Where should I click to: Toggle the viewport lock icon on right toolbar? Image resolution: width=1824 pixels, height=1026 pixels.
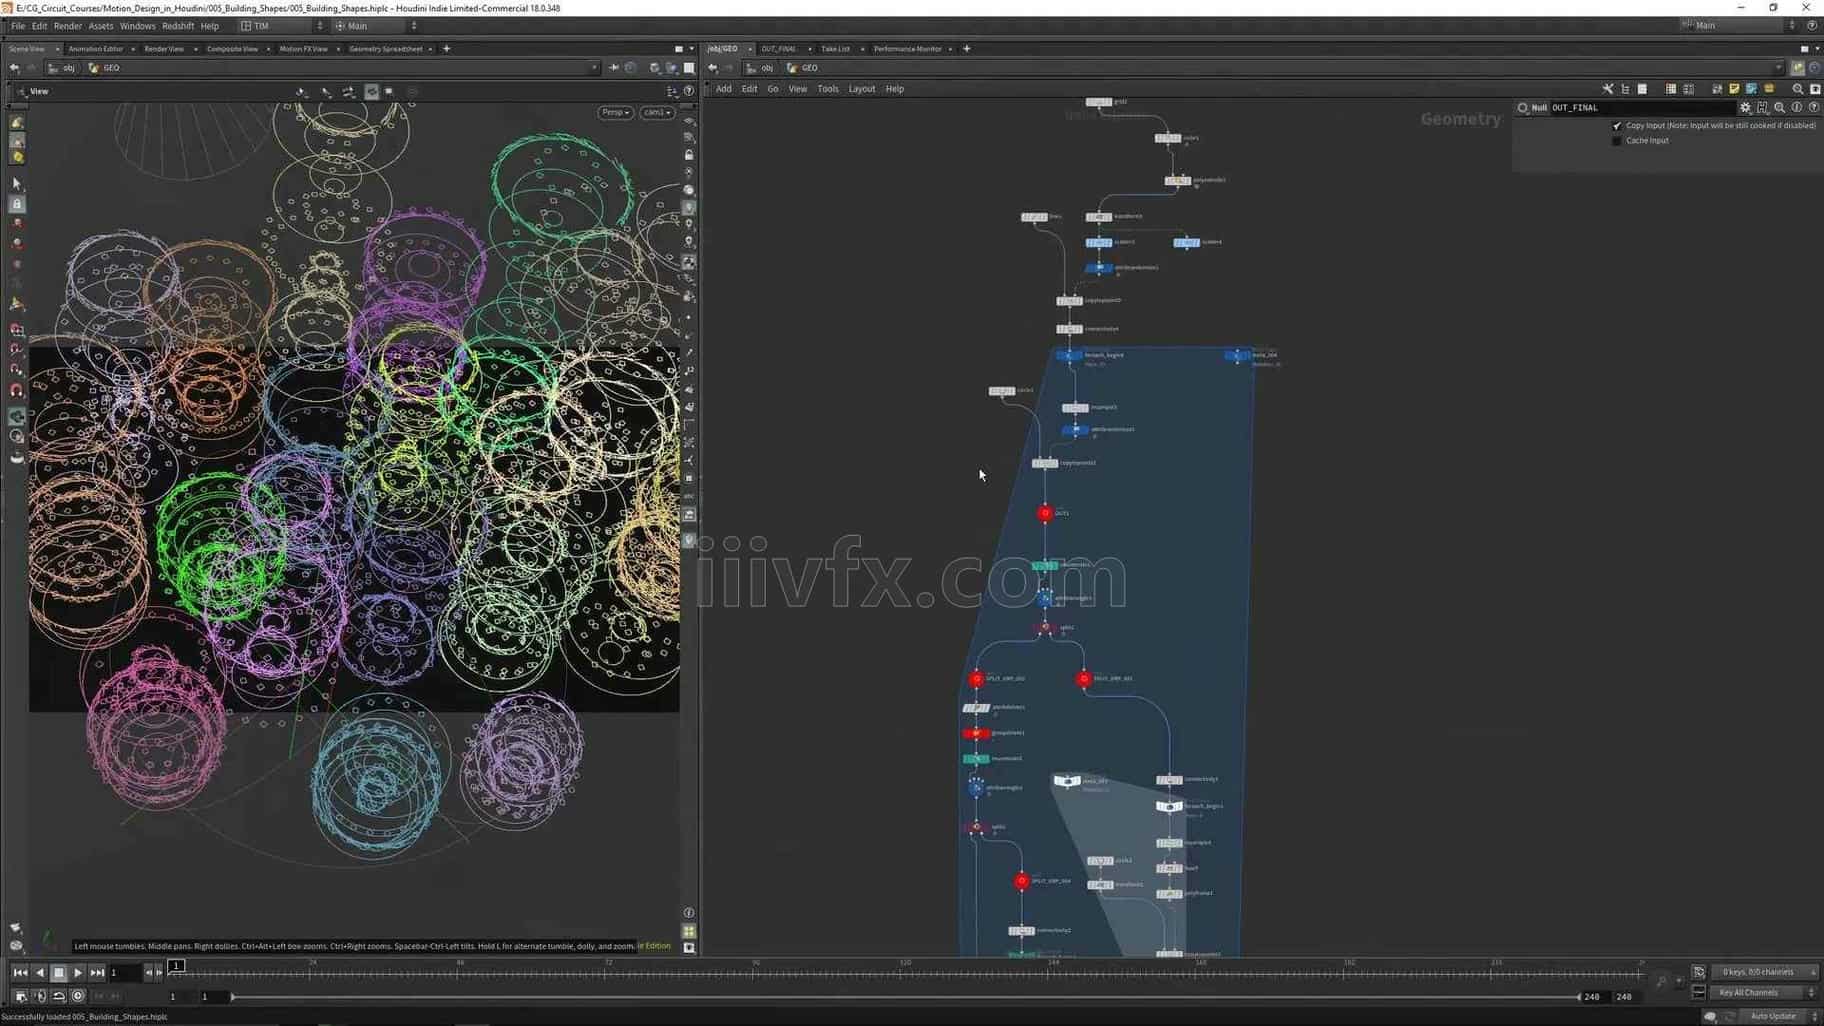click(689, 155)
